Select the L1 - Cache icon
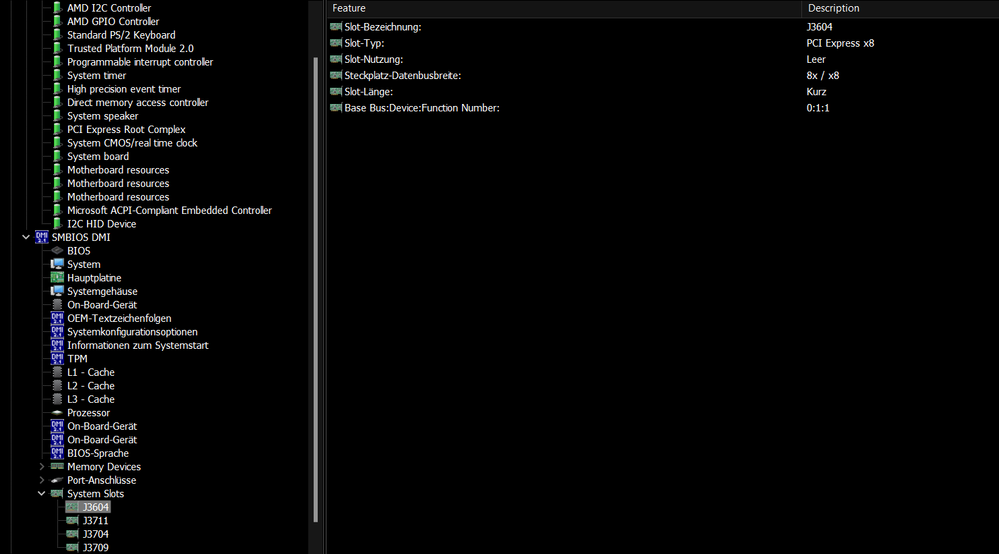999x554 pixels. 57,372
